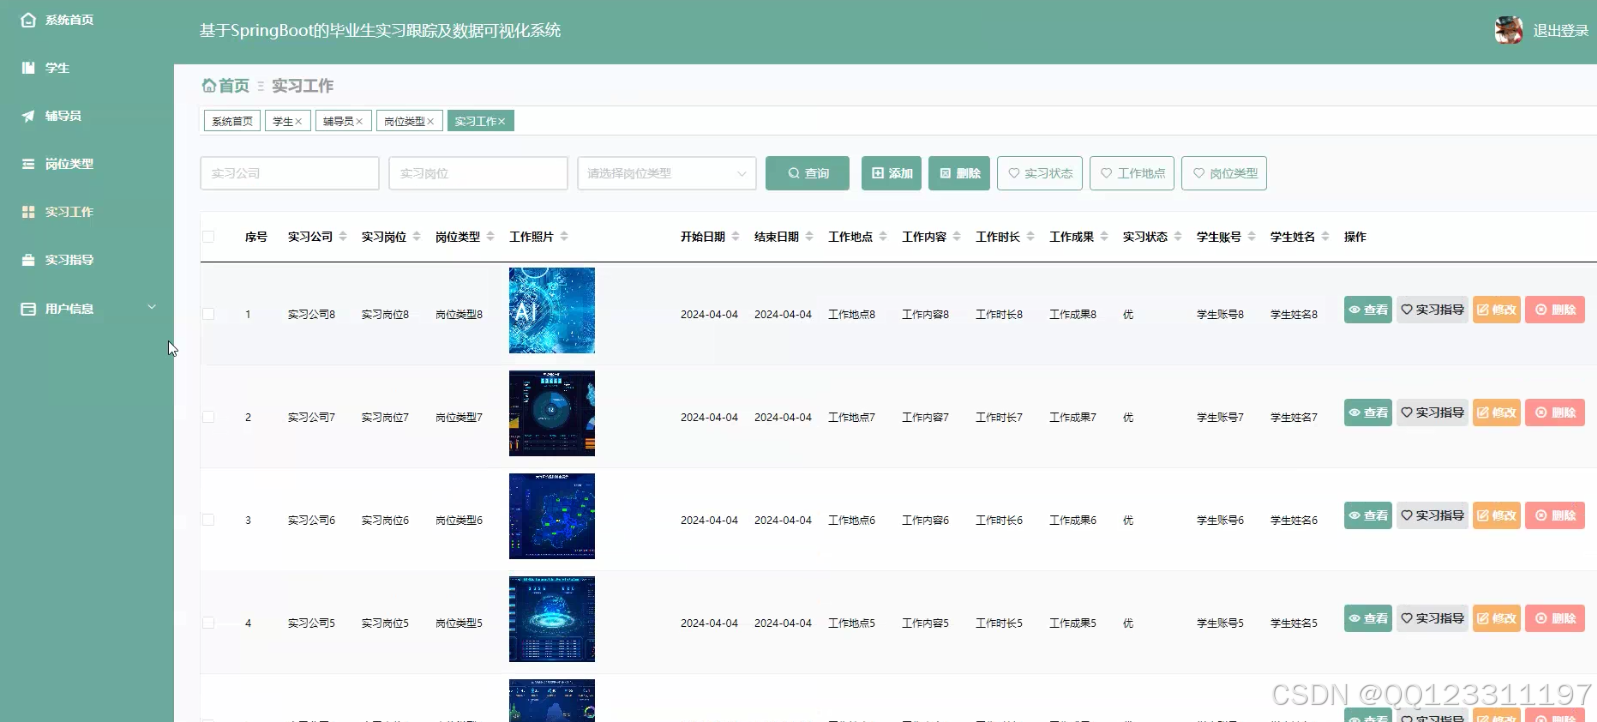1597x722 pixels.
Task: Click 删除 for row 实习公司7
Action: pyautogui.click(x=1555, y=413)
